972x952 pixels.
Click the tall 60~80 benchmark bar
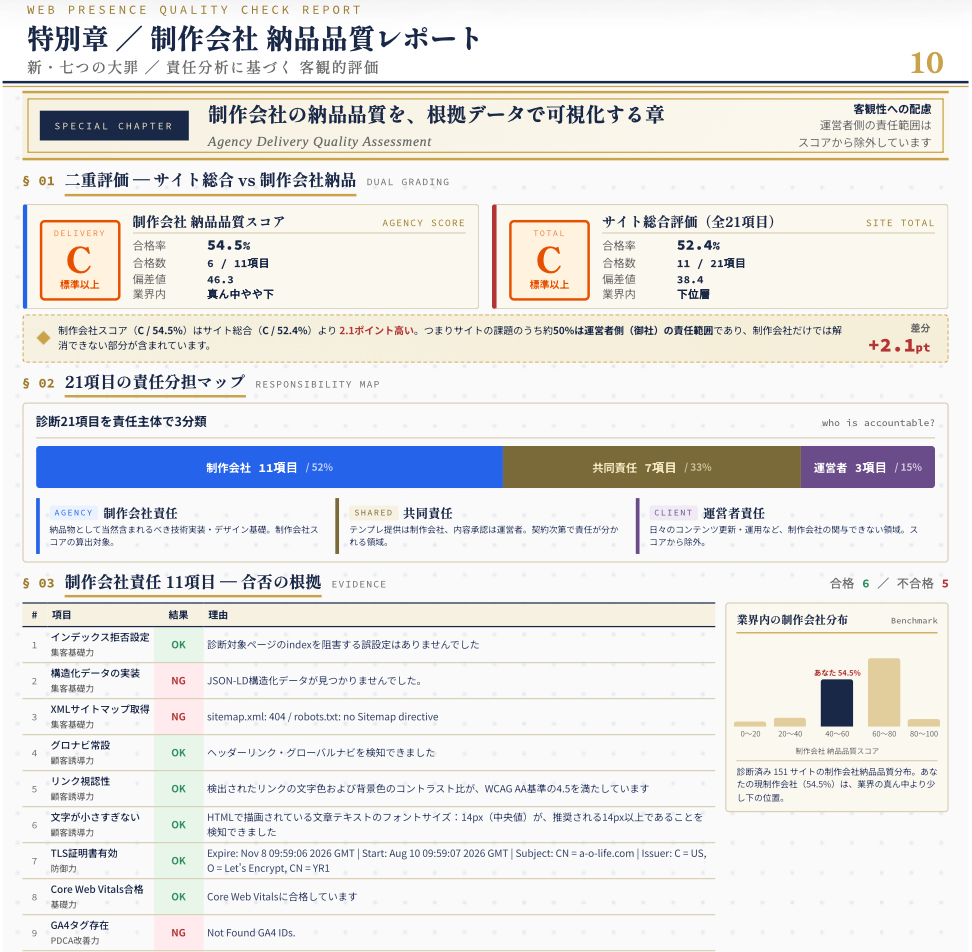[x=884, y=692]
